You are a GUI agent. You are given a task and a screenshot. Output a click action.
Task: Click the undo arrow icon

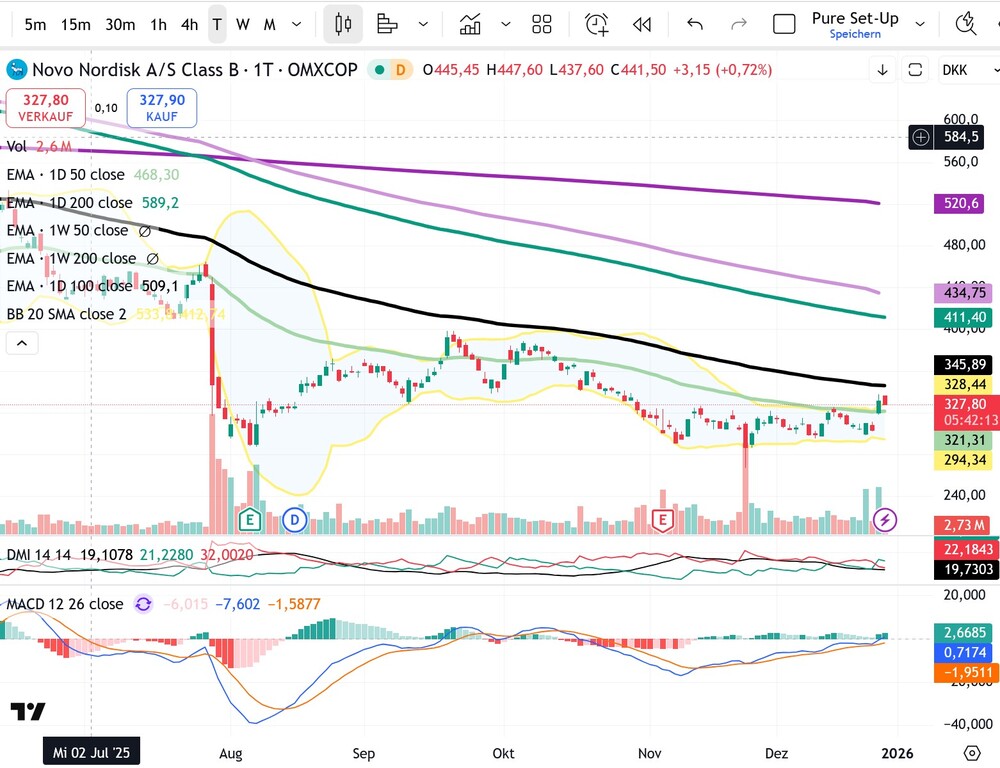point(695,24)
